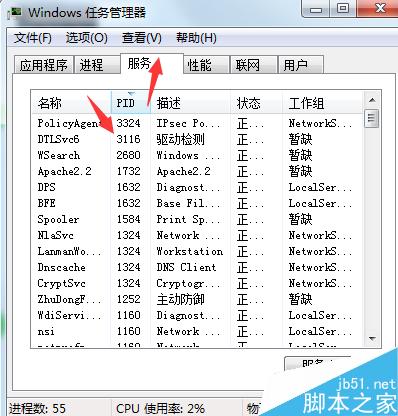Select the LanmanWo... service row

coord(197,251)
